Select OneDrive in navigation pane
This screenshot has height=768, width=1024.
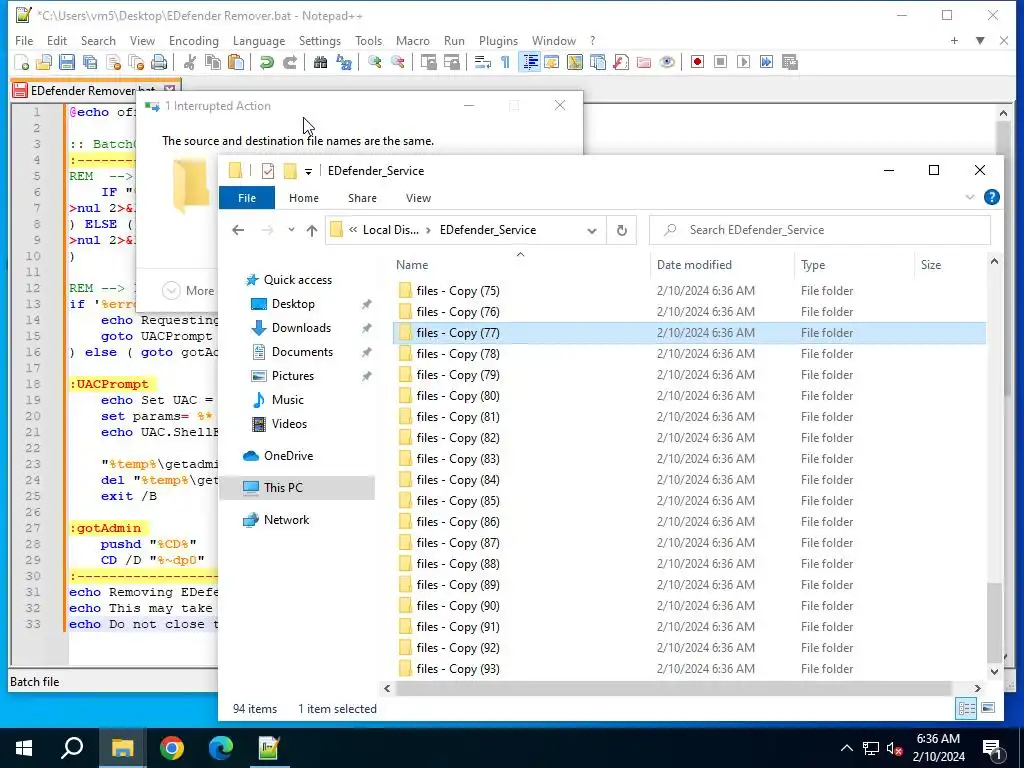288,456
